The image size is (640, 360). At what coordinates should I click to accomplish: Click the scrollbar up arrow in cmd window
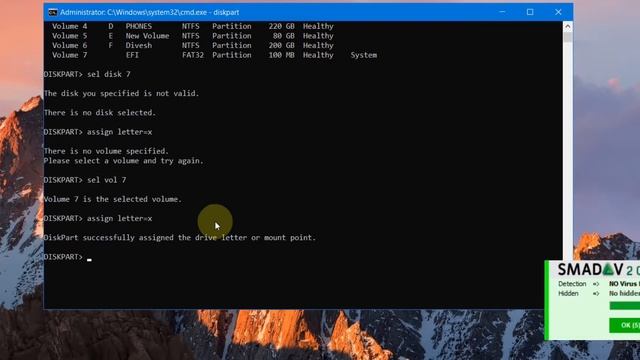[x=567, y=27]
